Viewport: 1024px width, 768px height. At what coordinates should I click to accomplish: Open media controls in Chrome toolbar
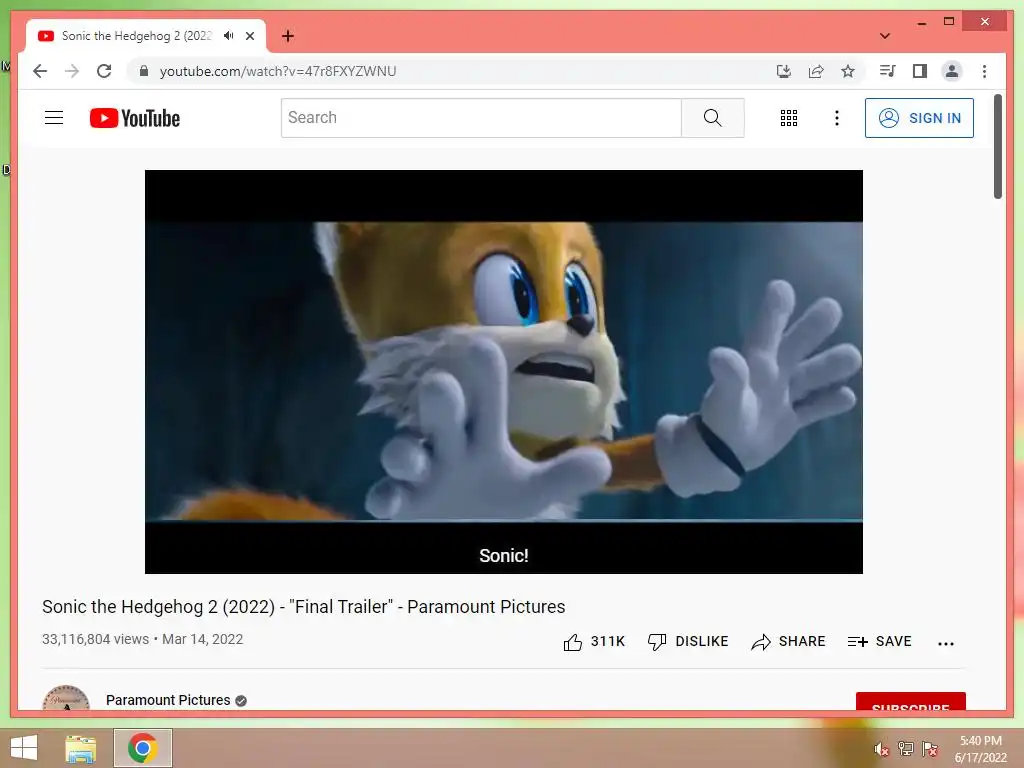tap(888, 71)
